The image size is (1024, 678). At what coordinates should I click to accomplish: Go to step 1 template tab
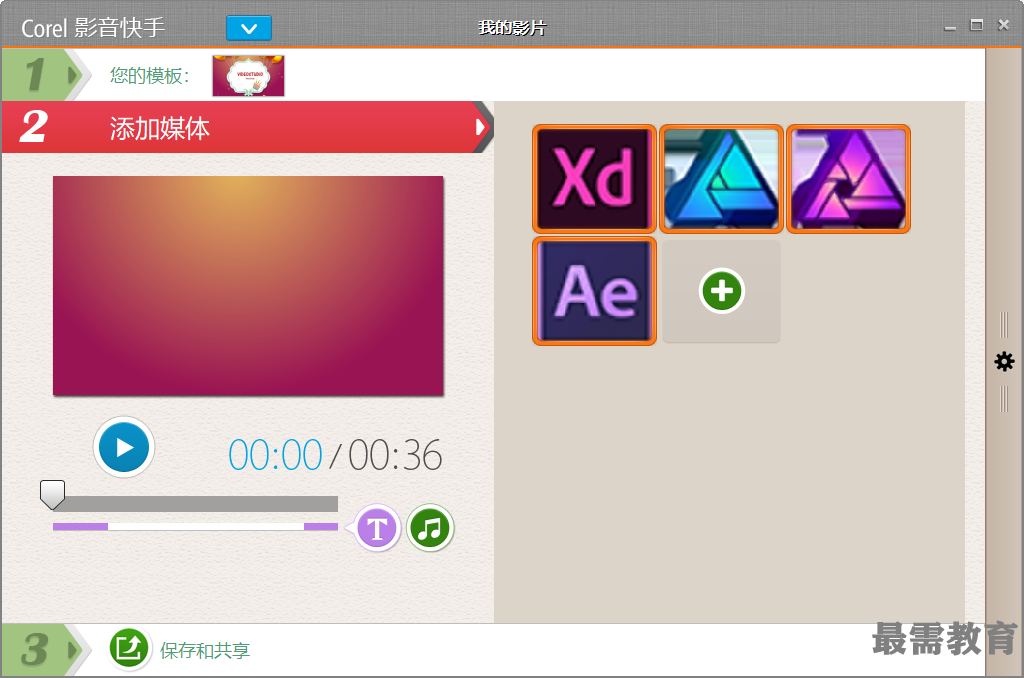[46, 75]
